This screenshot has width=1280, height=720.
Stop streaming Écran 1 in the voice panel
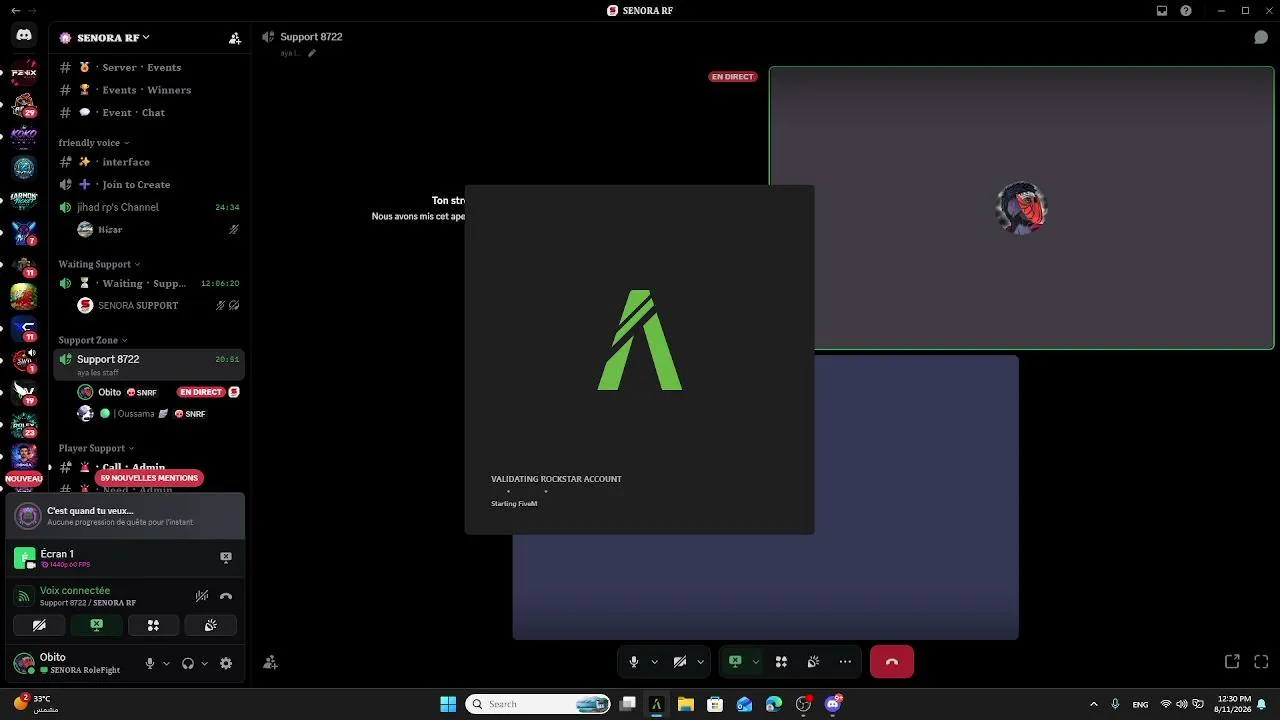click(x=226, y=557)
